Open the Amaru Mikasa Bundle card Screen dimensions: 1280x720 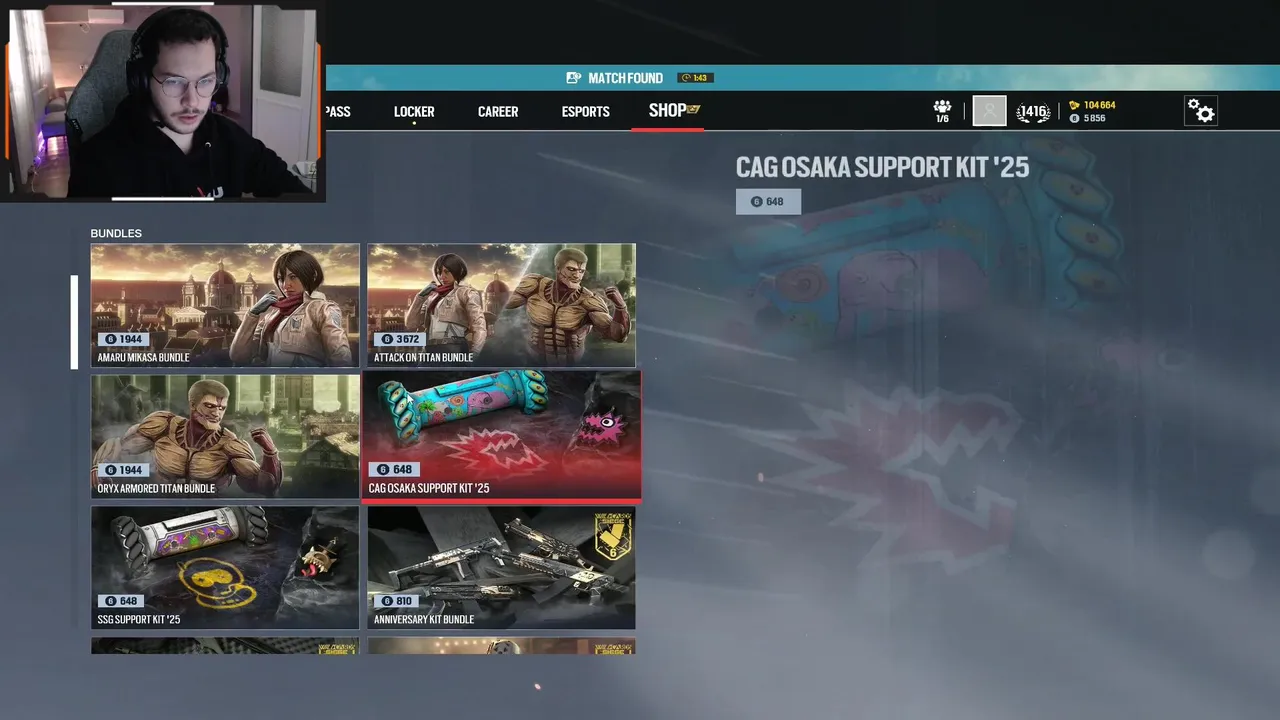point(225,305)
